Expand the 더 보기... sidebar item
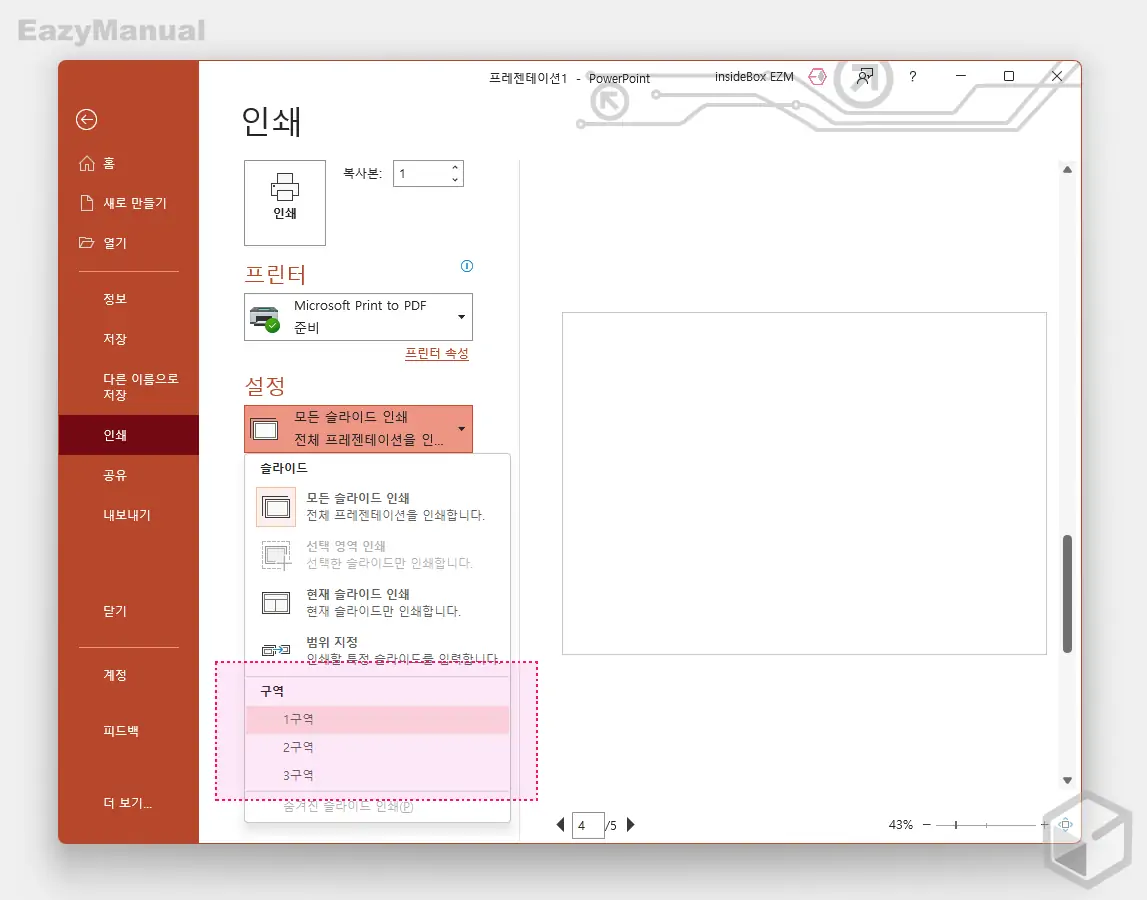 (x=128, y=803)
